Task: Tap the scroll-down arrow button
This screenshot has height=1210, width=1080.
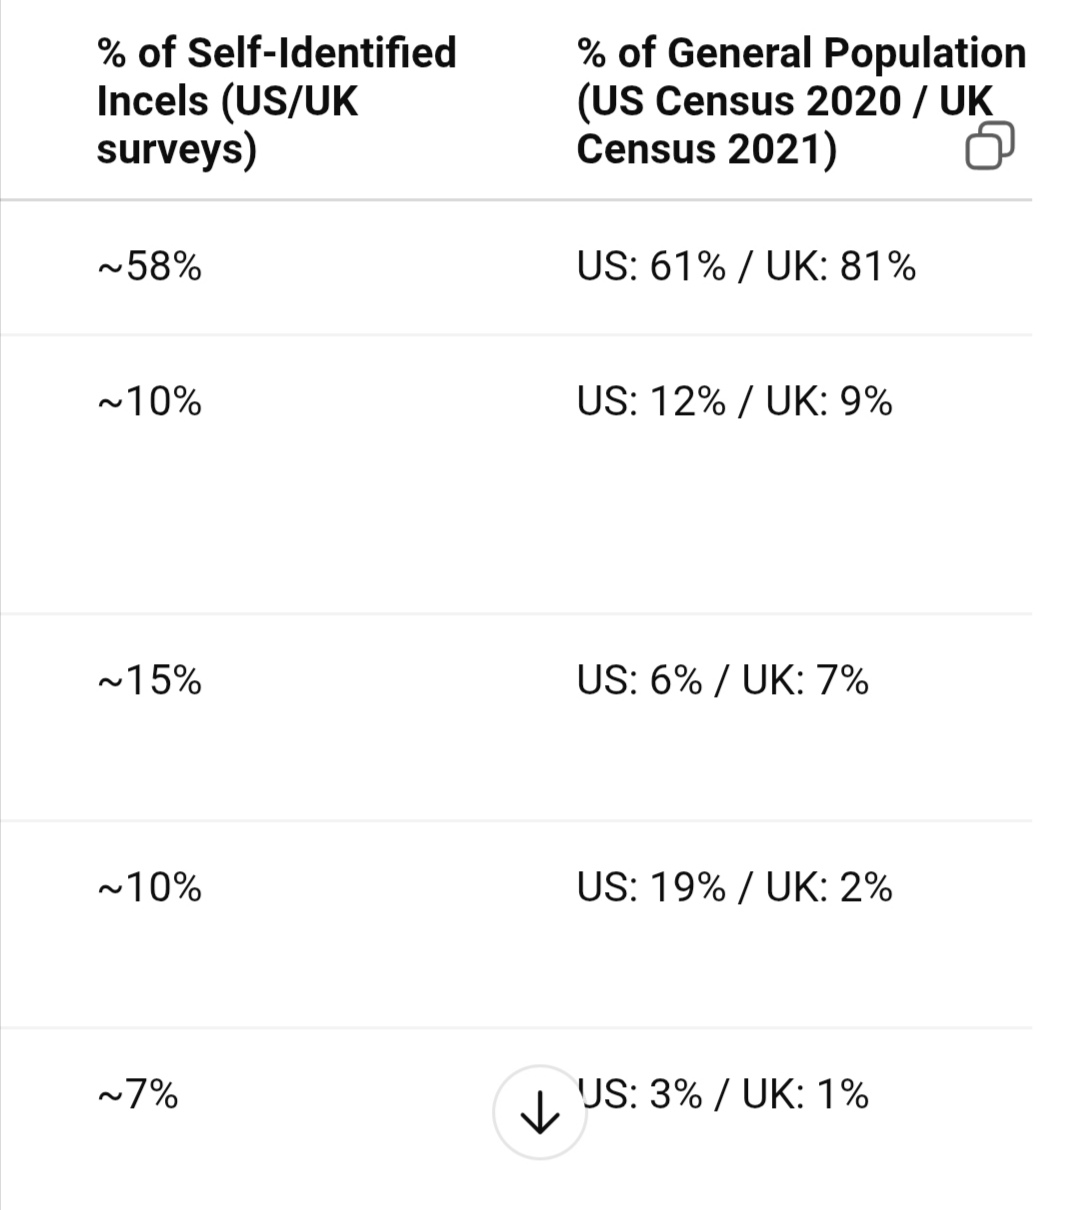Action: (540, 1111)
